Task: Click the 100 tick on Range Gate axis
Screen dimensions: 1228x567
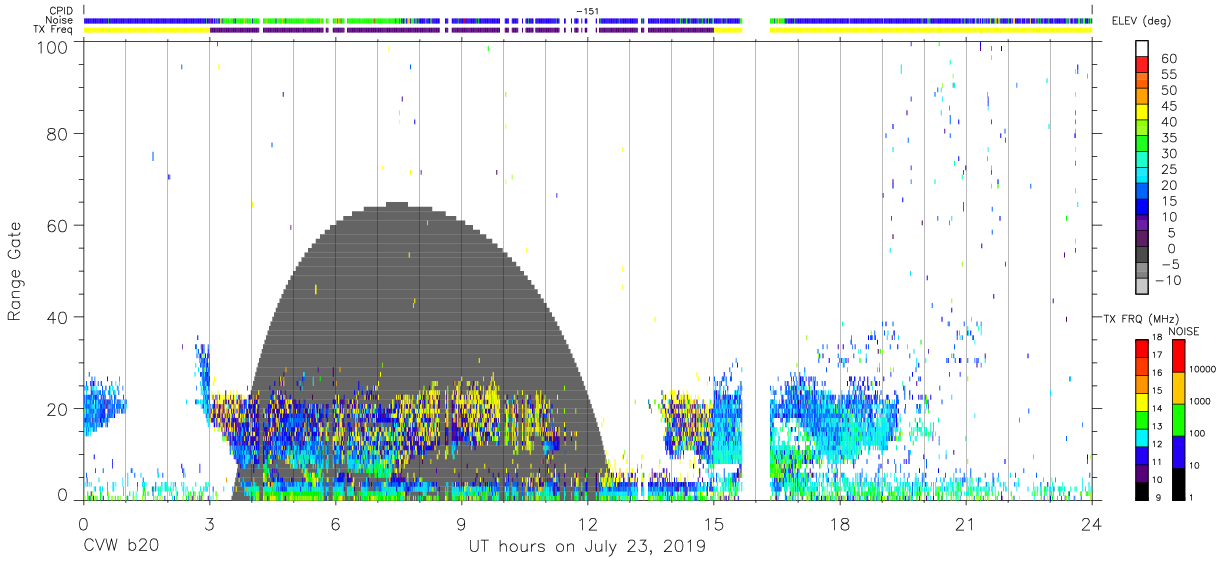Action: pos(52,47)
